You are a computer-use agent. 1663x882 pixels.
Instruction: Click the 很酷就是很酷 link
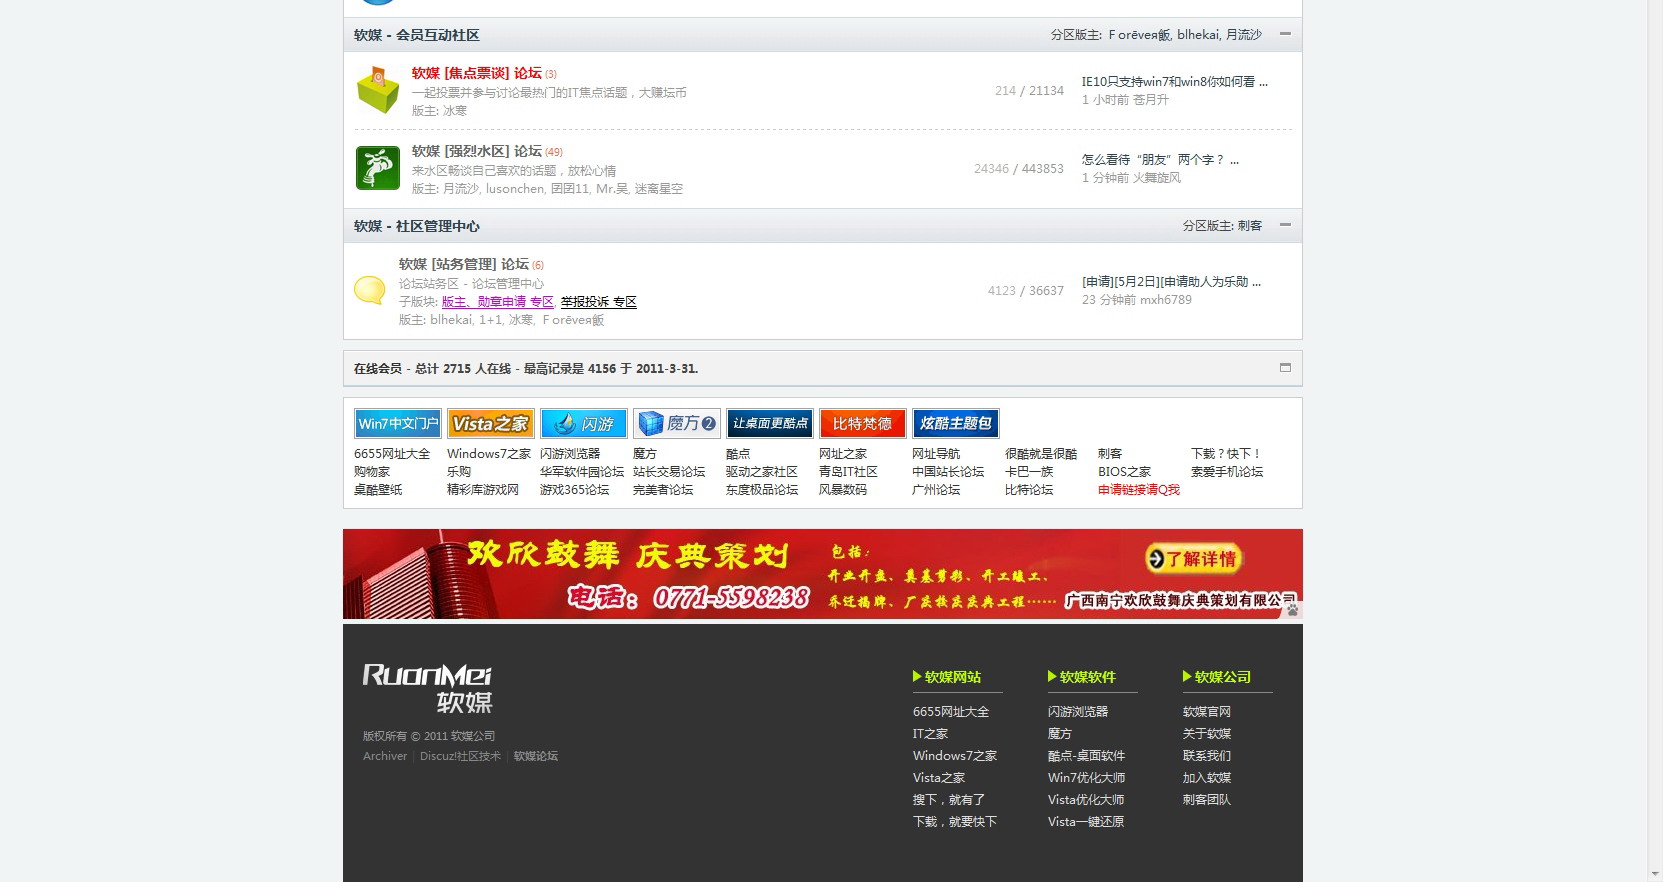tap(1041, 454)
